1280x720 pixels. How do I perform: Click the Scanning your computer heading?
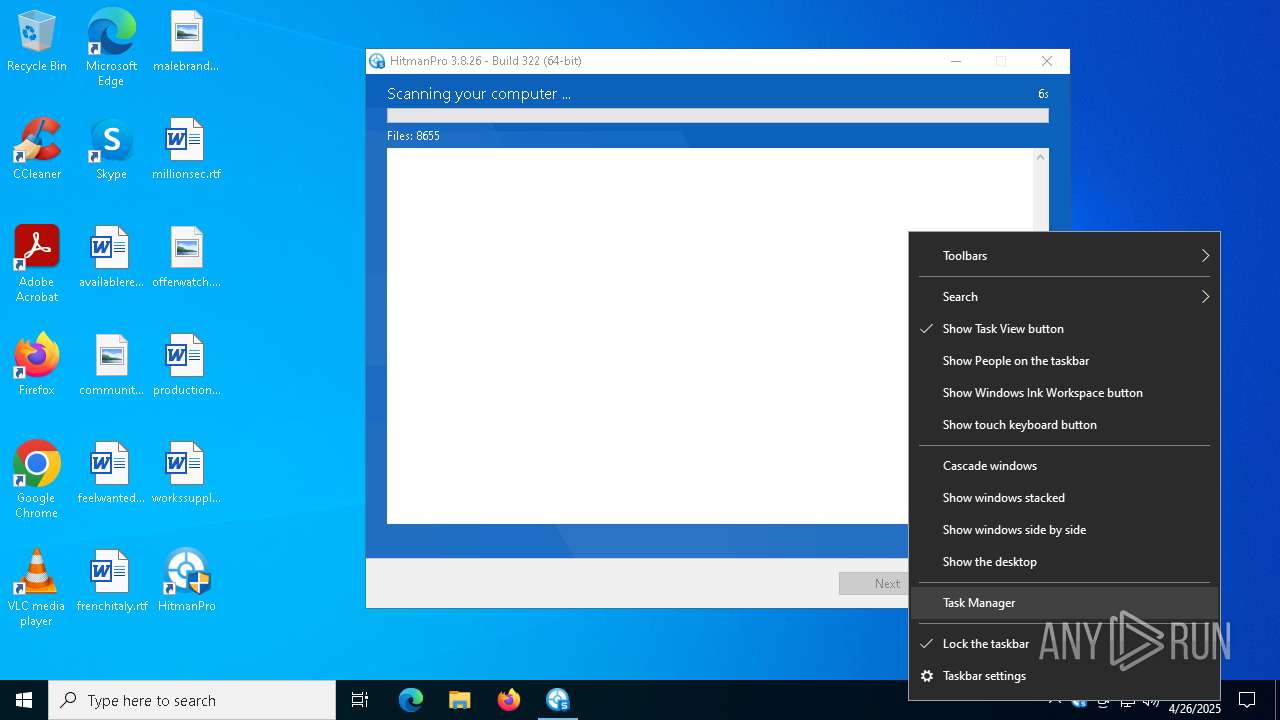tap(479, 94)
